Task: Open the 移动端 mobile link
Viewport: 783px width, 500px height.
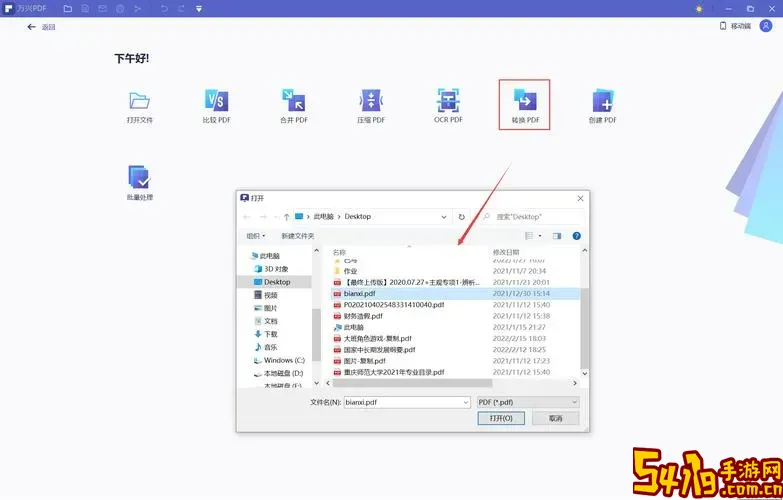Action: pyautogui.click(x=735, y=26)
